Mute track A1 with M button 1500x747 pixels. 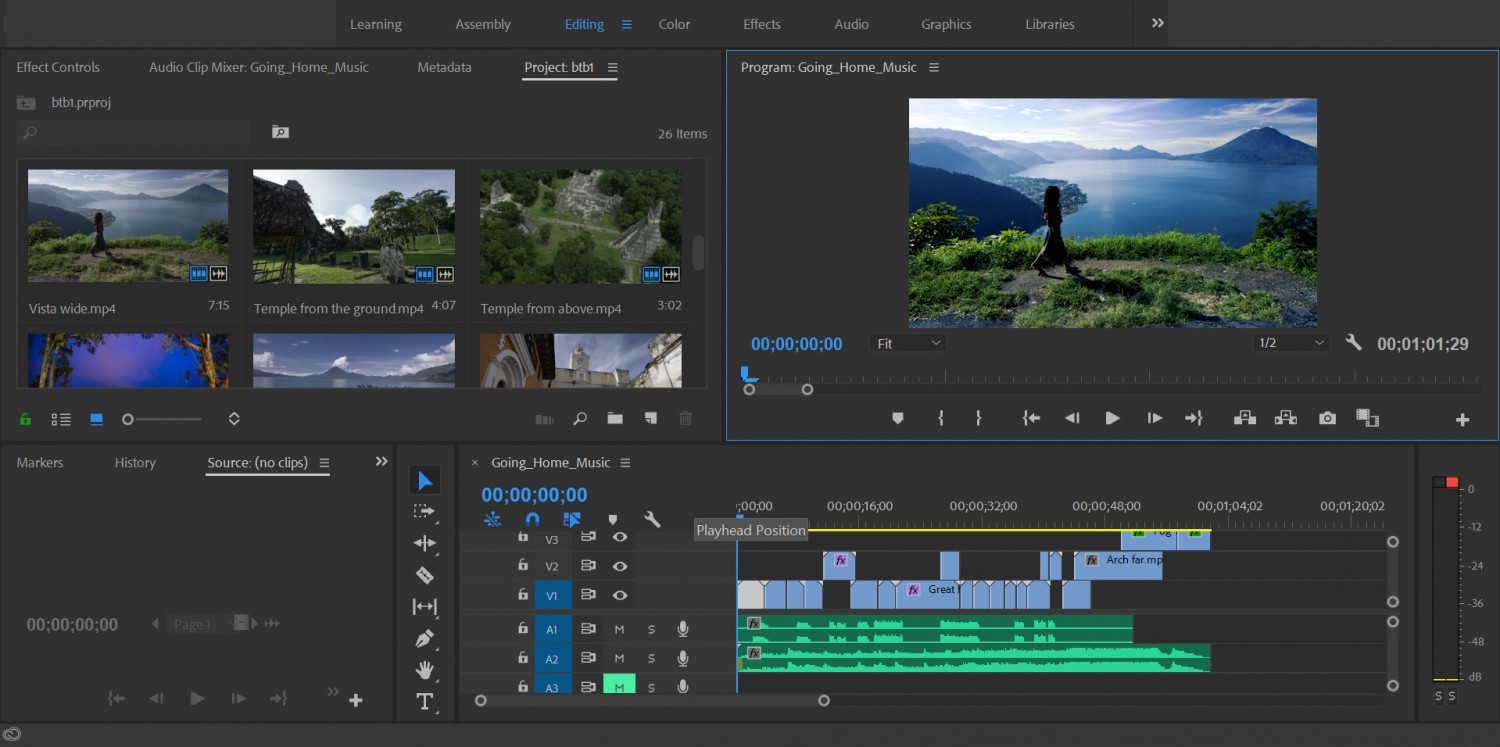pyautogui.click(x=619, y=629)
